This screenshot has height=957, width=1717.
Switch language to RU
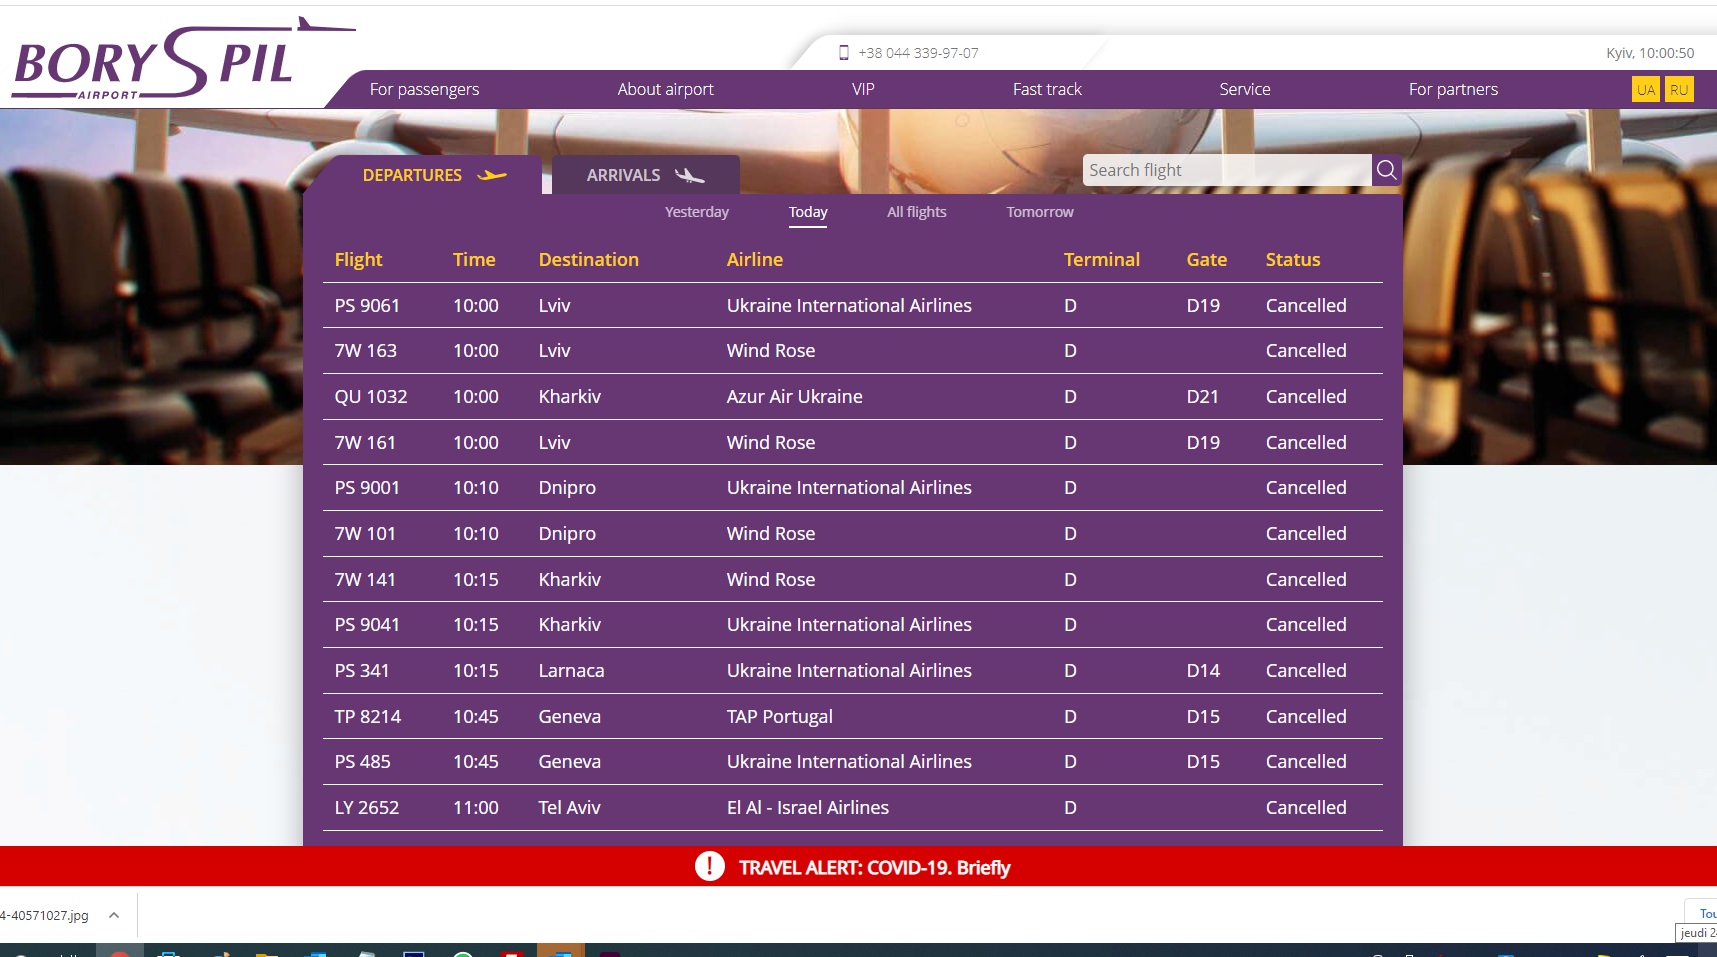[x=1679, y=89]
